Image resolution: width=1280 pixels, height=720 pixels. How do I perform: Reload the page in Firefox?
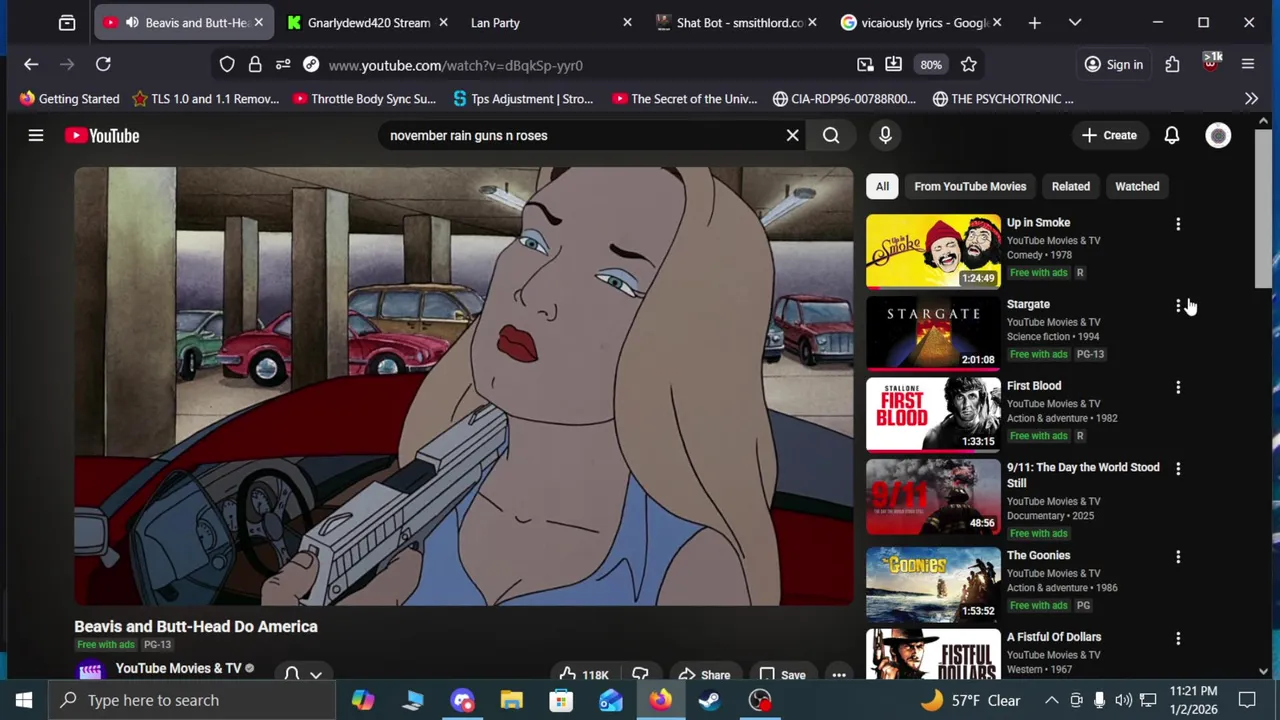point(103,65)
